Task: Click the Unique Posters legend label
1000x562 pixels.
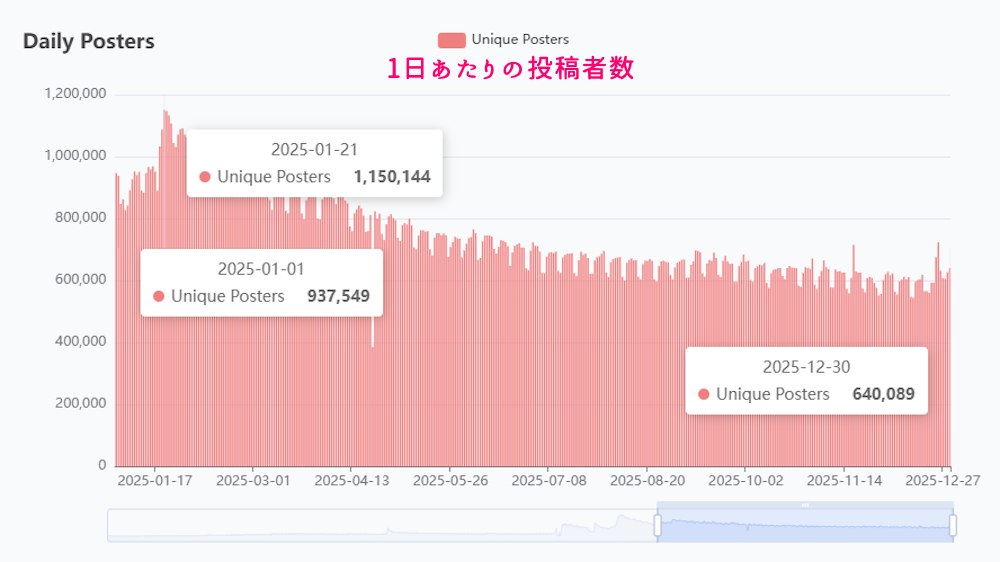Action: tap(520, 40)
